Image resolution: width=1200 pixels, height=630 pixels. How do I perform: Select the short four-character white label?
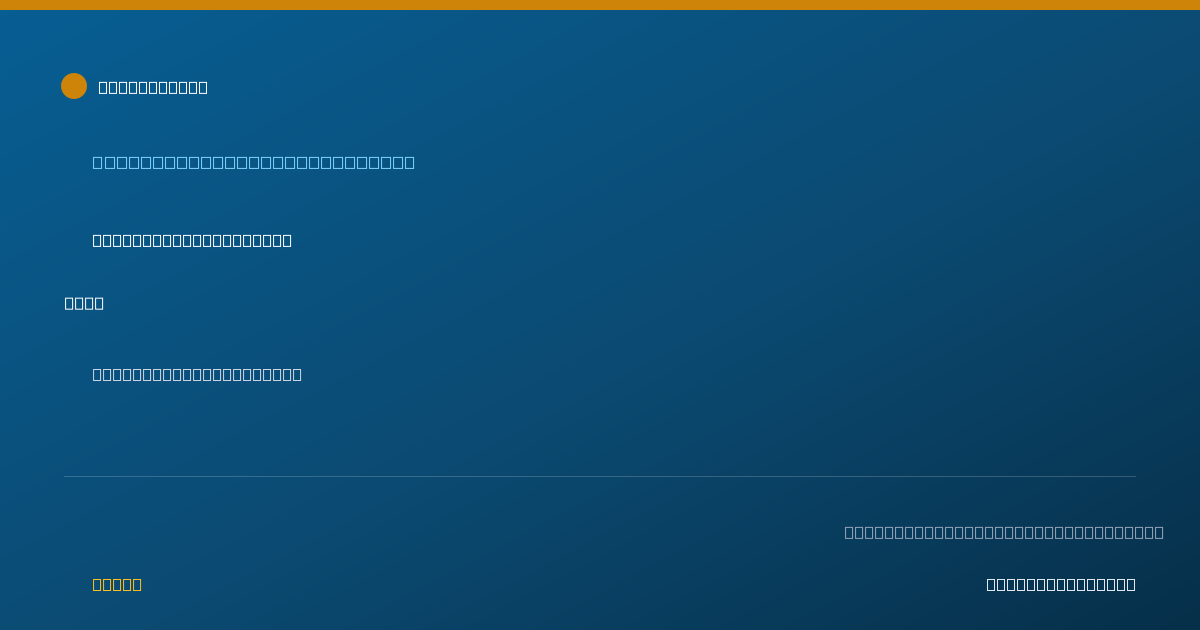84,303
